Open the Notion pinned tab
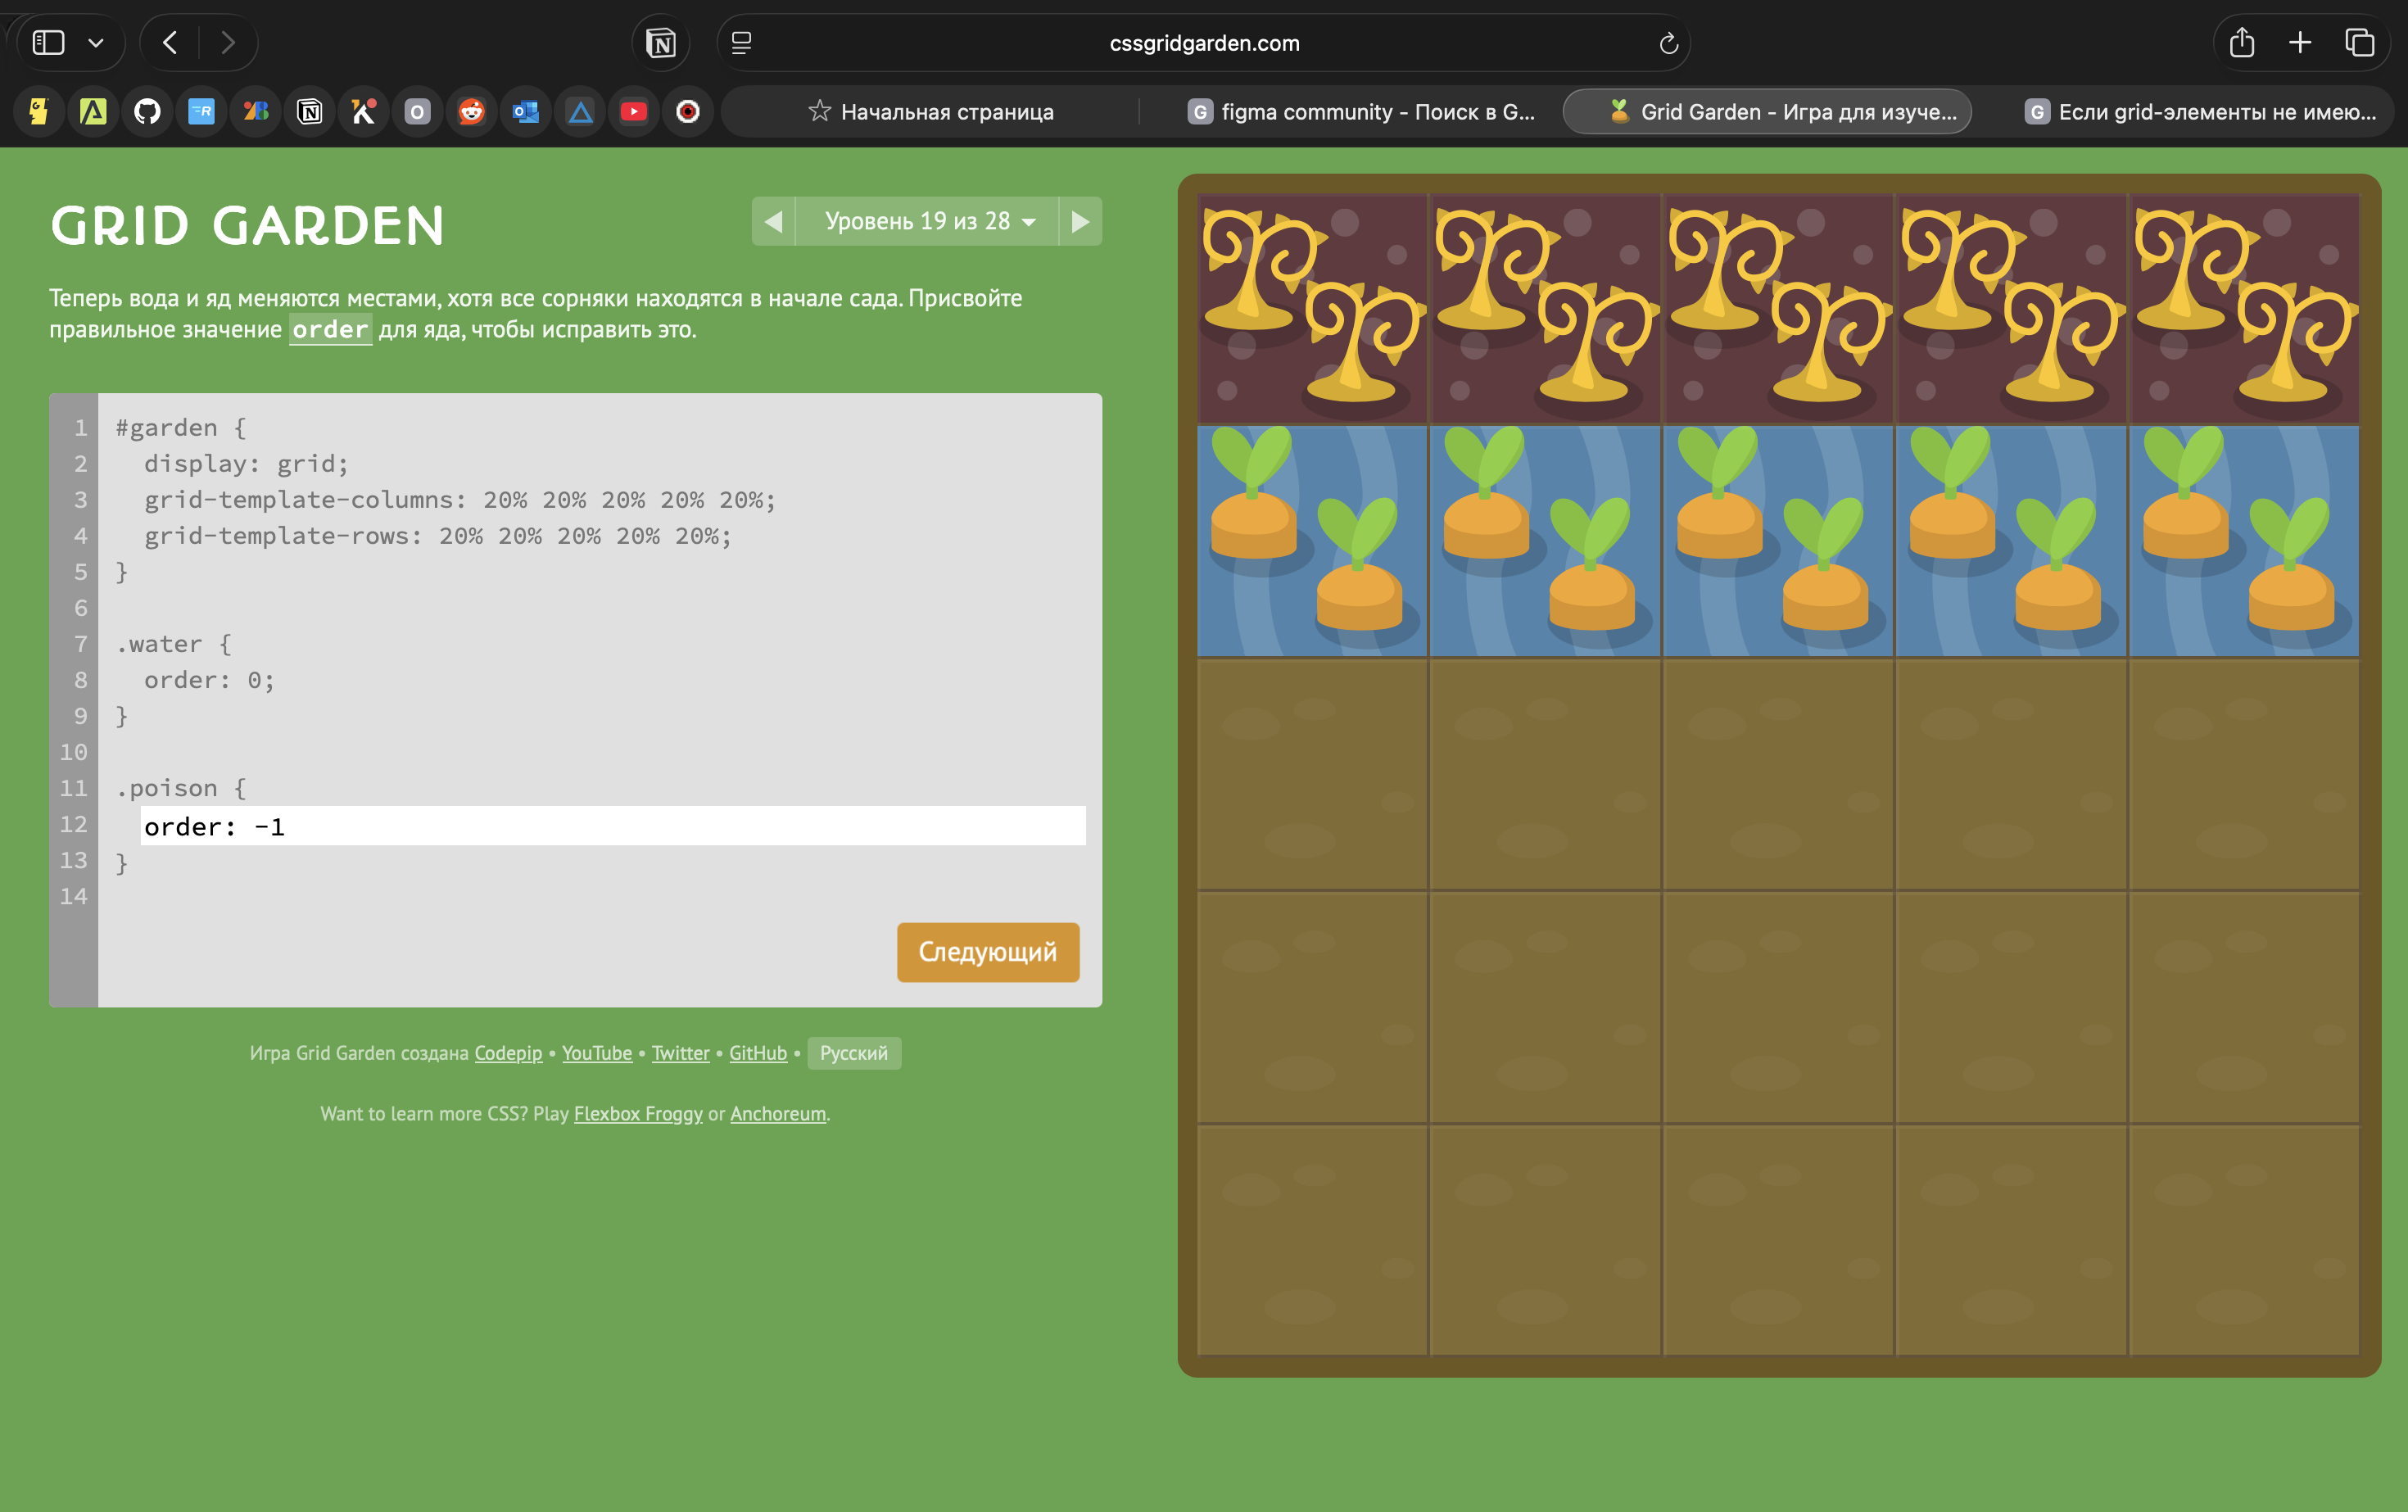2408x1512 pixels. [309, 111]
